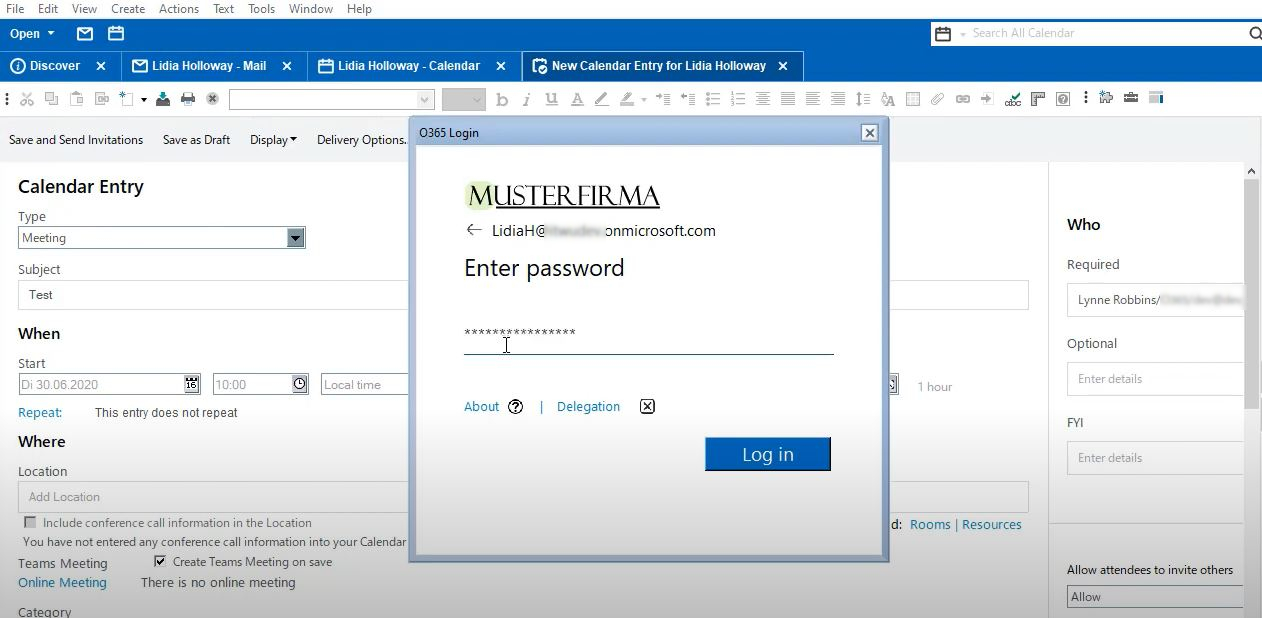Open the Create menu

pyautogui.click(x=128, y=9)
